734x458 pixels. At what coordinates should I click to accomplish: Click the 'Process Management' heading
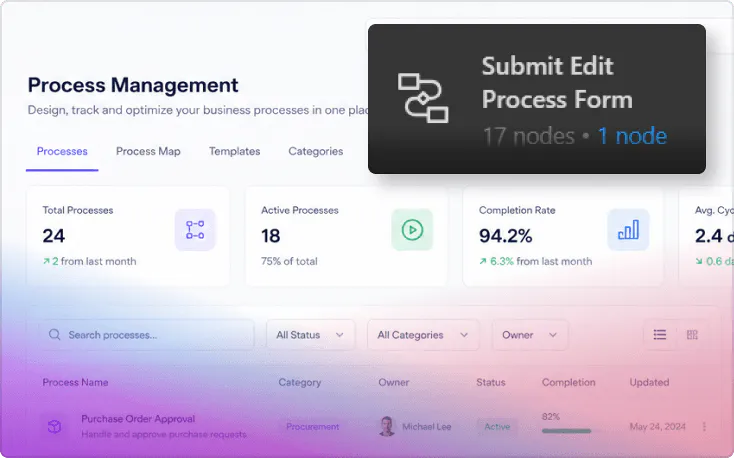point(133,85)
